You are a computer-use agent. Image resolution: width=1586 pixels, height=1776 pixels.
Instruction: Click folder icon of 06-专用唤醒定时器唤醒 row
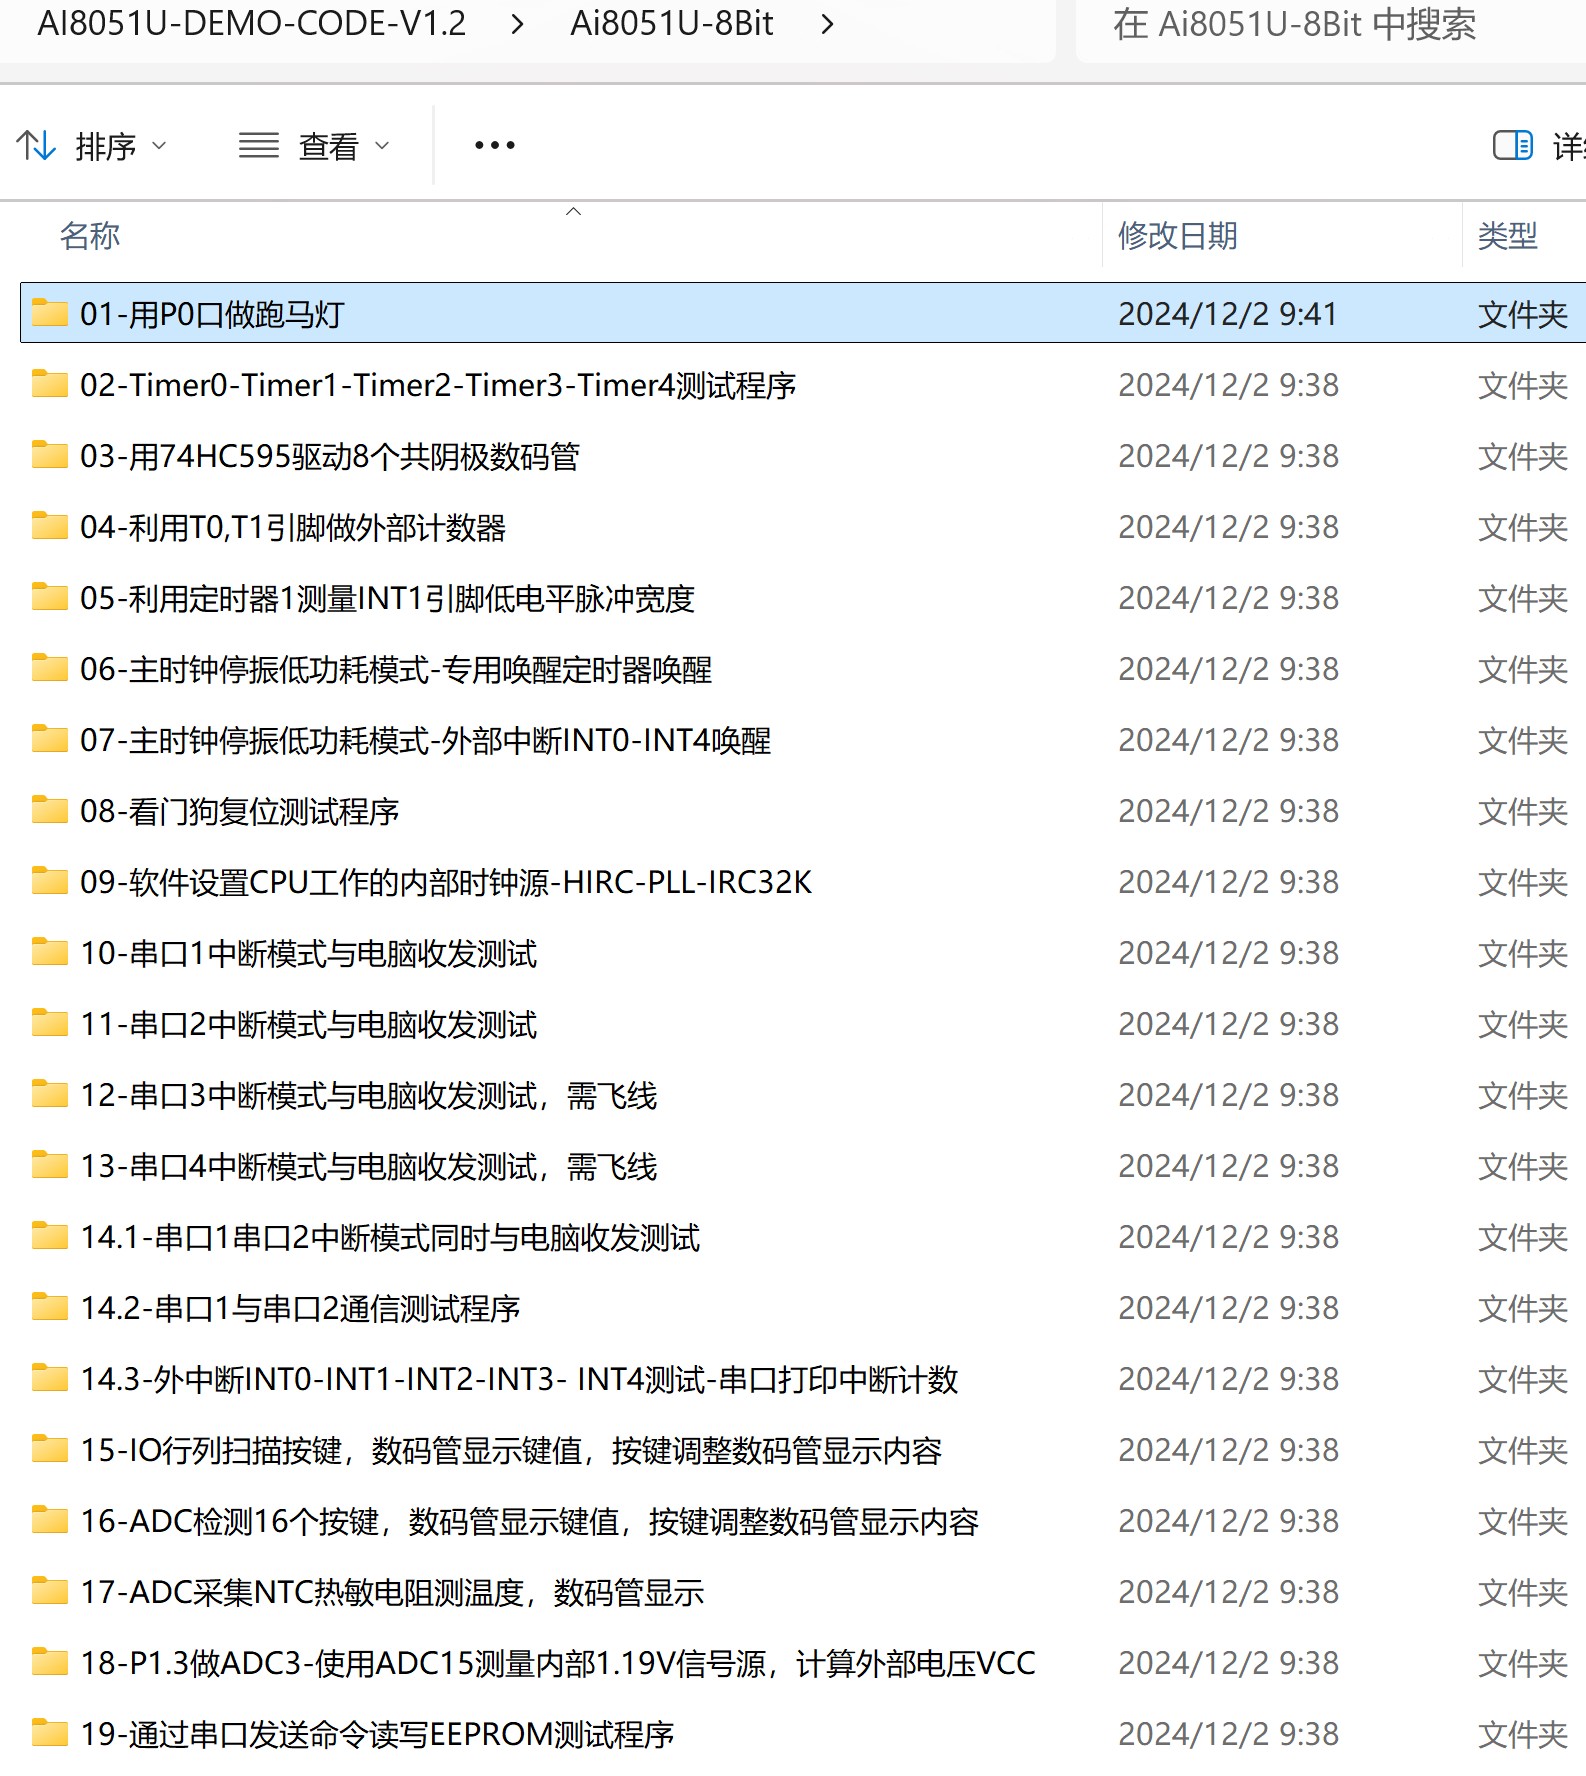(49, 667)
